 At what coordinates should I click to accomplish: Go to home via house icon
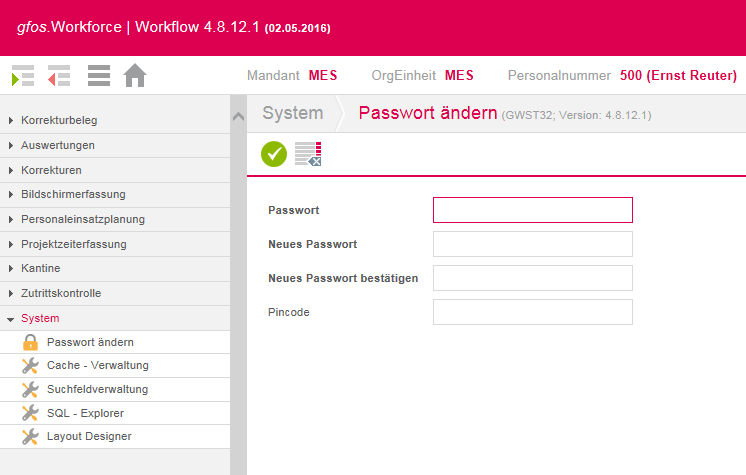point(135,75)
